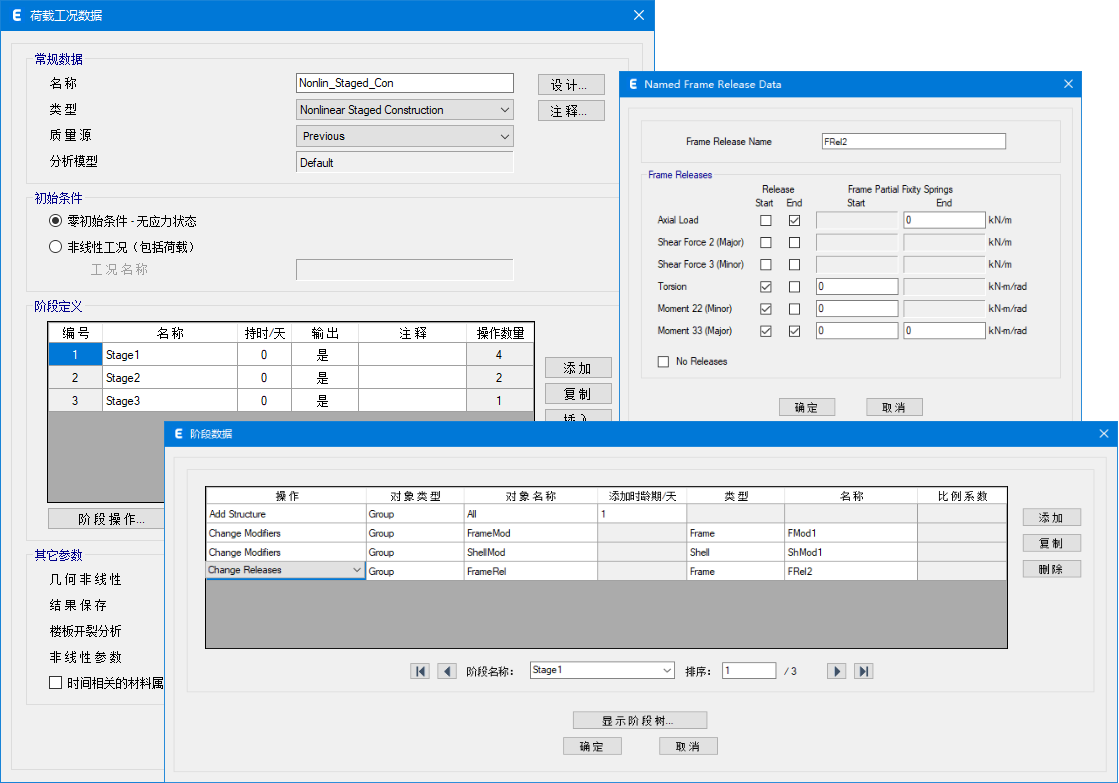Cancel with 取消 in the 阶段数据 dialog
The height and width of the screenshot is (783, 1119).
(x=689, y=746)
